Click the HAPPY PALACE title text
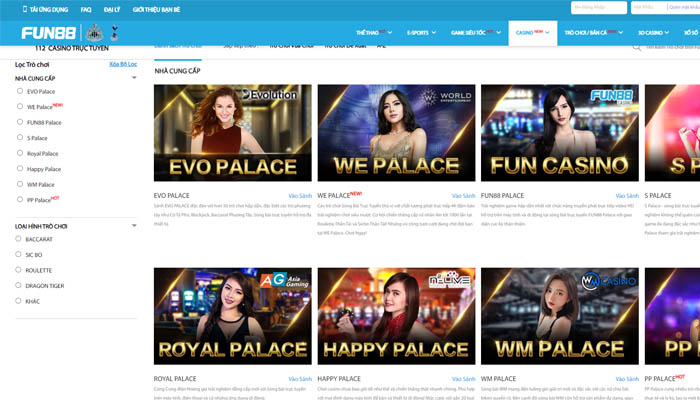Image resolution: width=700 pixels, height=400 pixels. click(x=339, y=379)
